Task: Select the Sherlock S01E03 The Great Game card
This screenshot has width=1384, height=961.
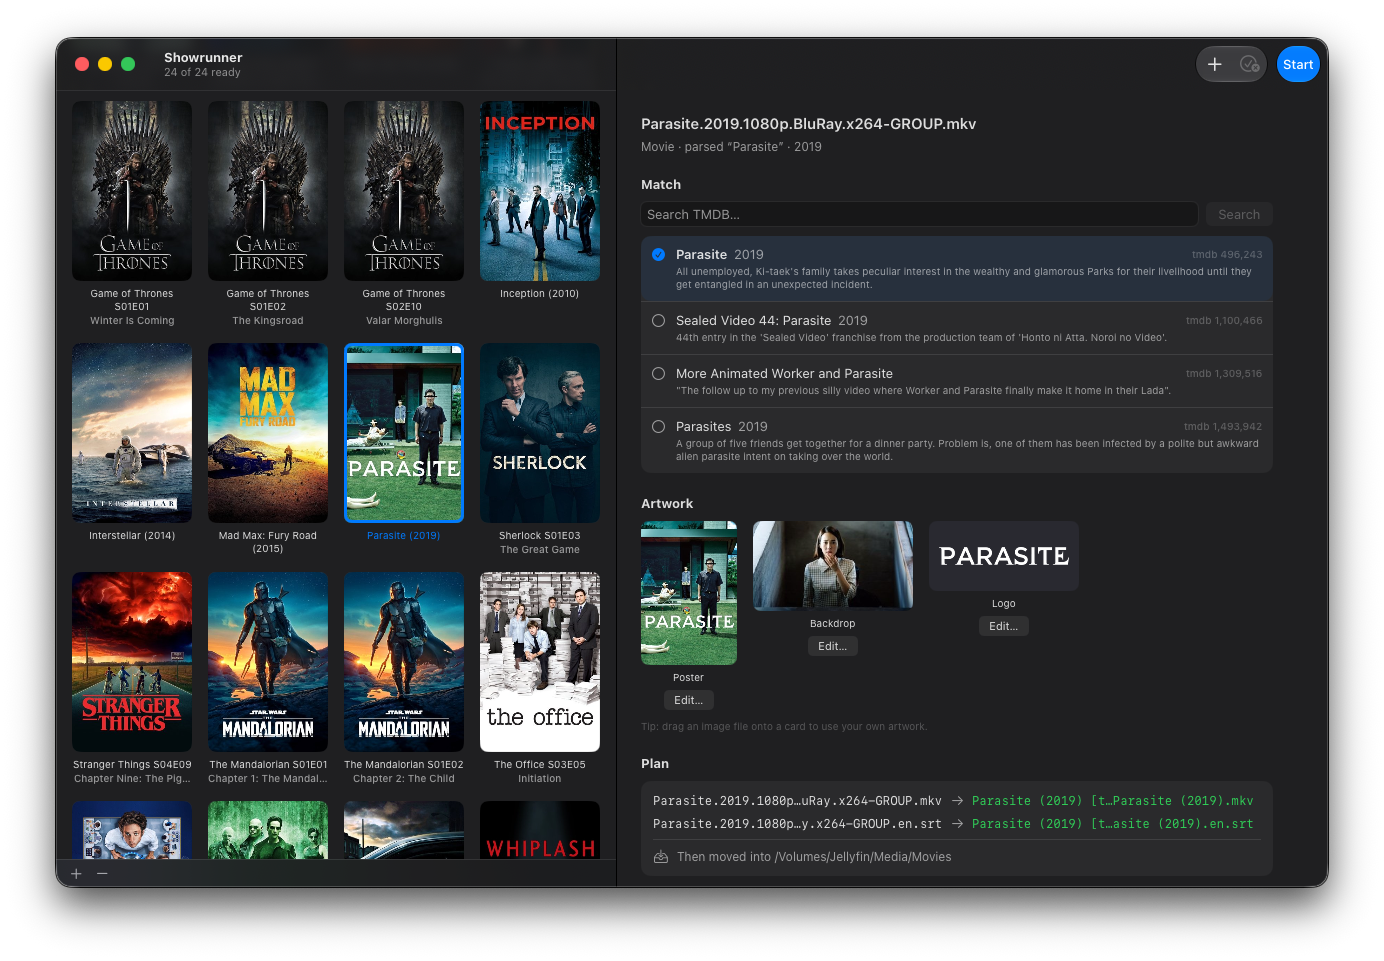Action: 540,433
